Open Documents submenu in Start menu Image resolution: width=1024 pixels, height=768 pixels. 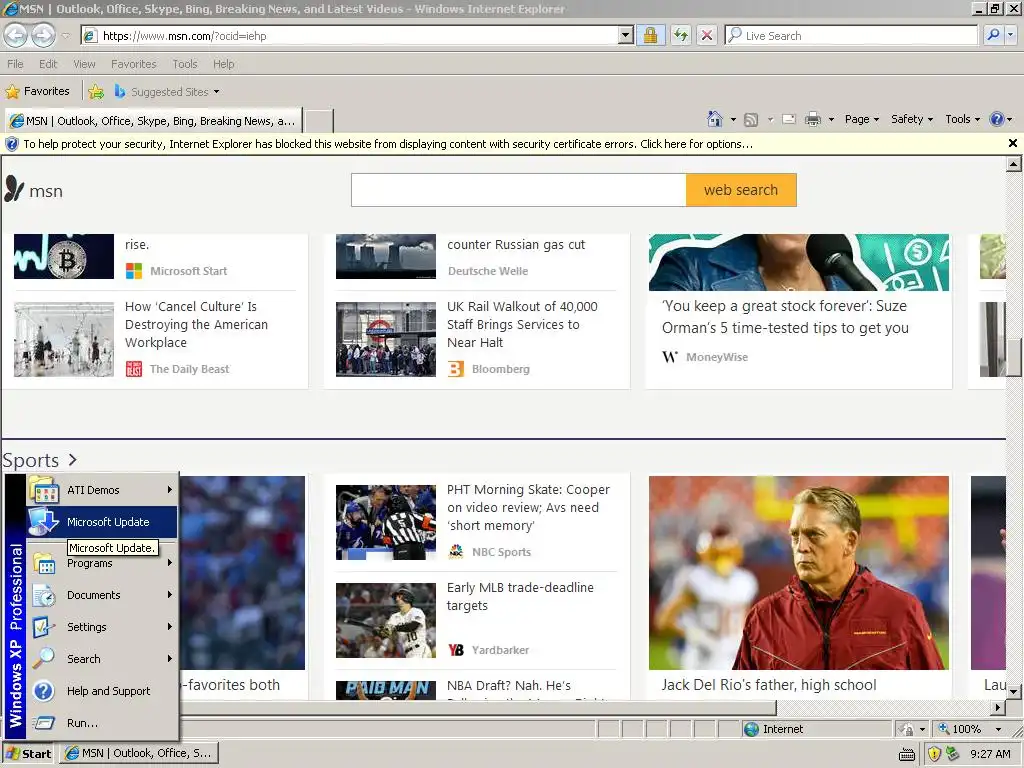point(102,595)
